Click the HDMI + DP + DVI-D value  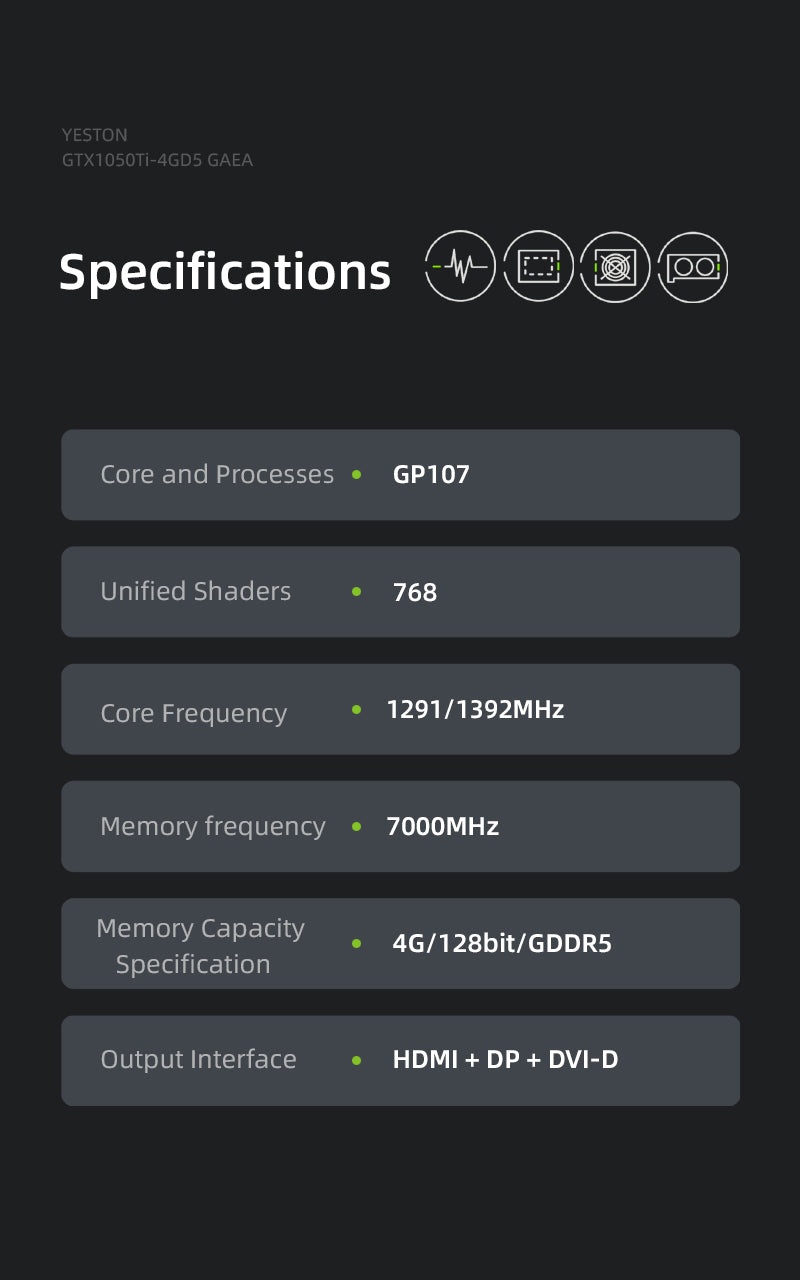(x=505, y=1060)
